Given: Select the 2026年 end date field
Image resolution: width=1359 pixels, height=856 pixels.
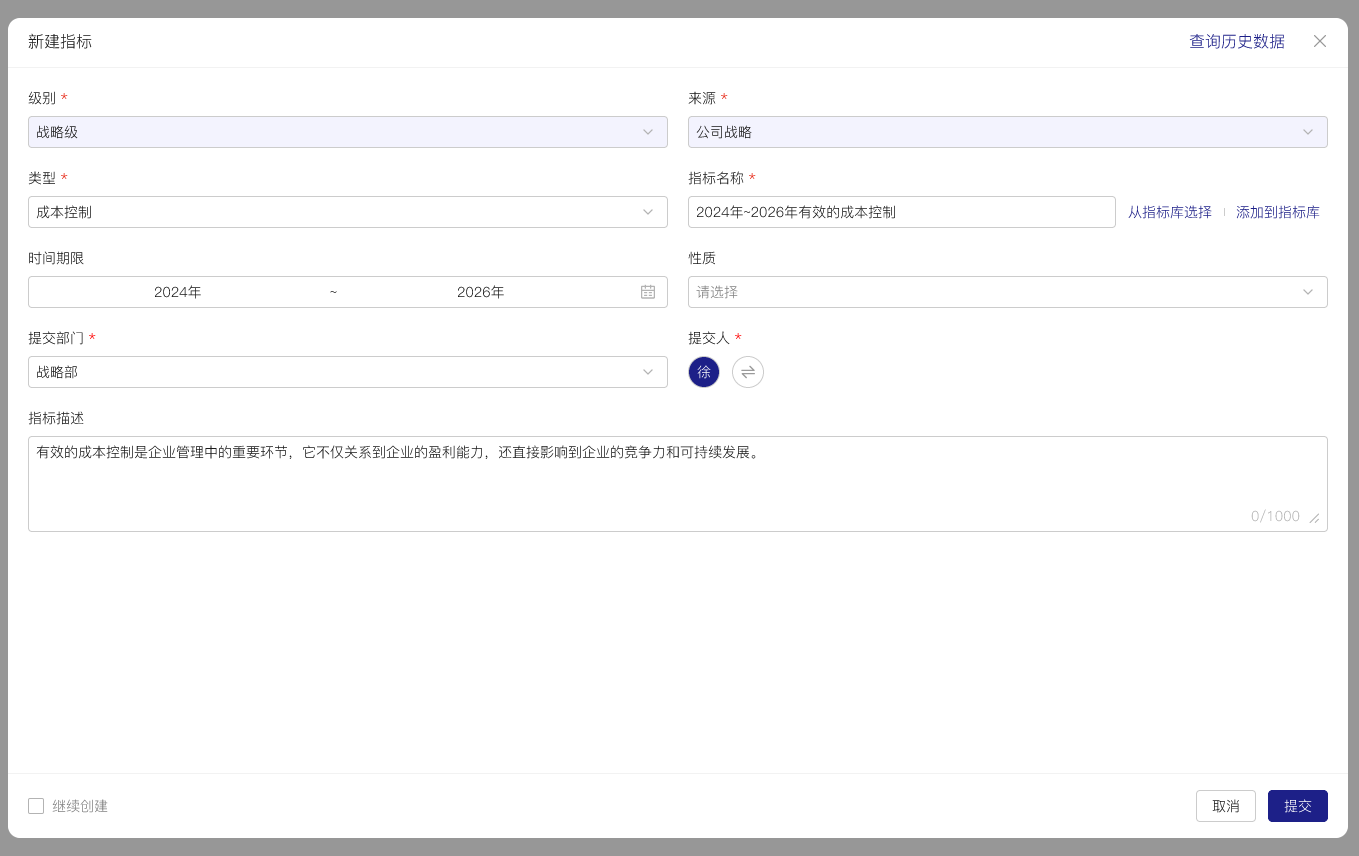Looking at the screenshot, I should point(481,292).
